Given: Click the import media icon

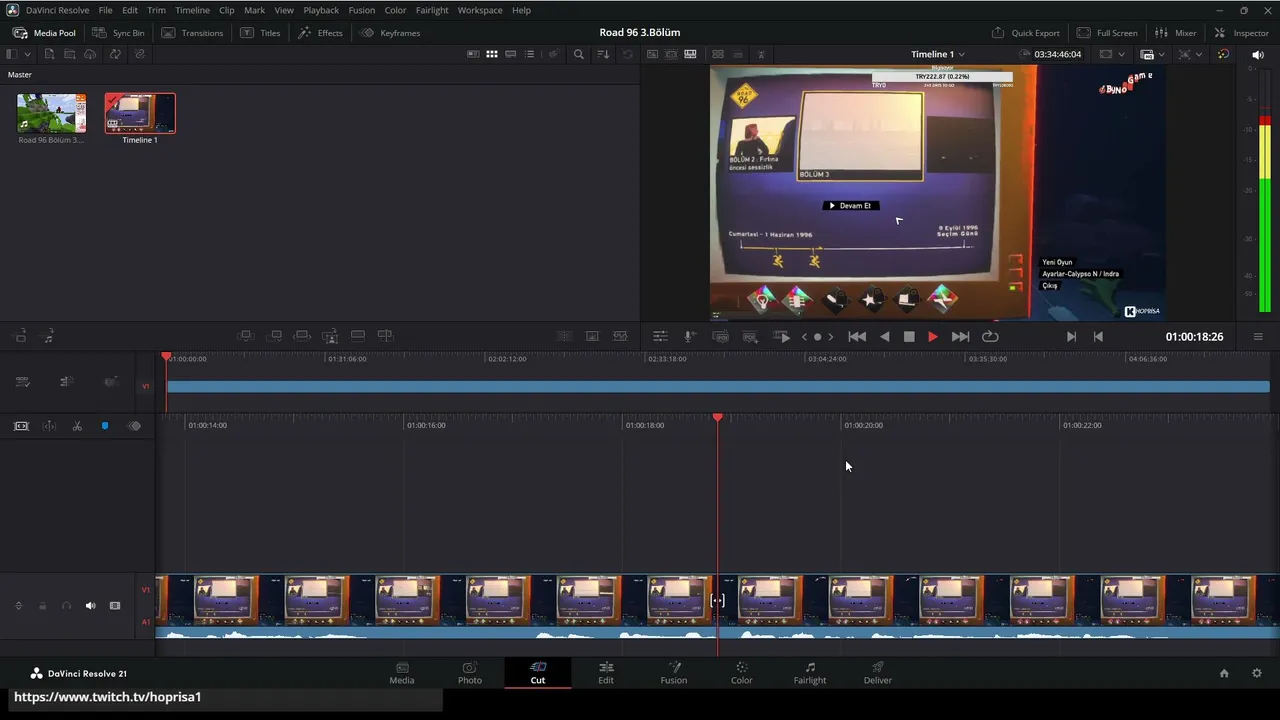Looking at the screenshot, I should coord(49,54).
